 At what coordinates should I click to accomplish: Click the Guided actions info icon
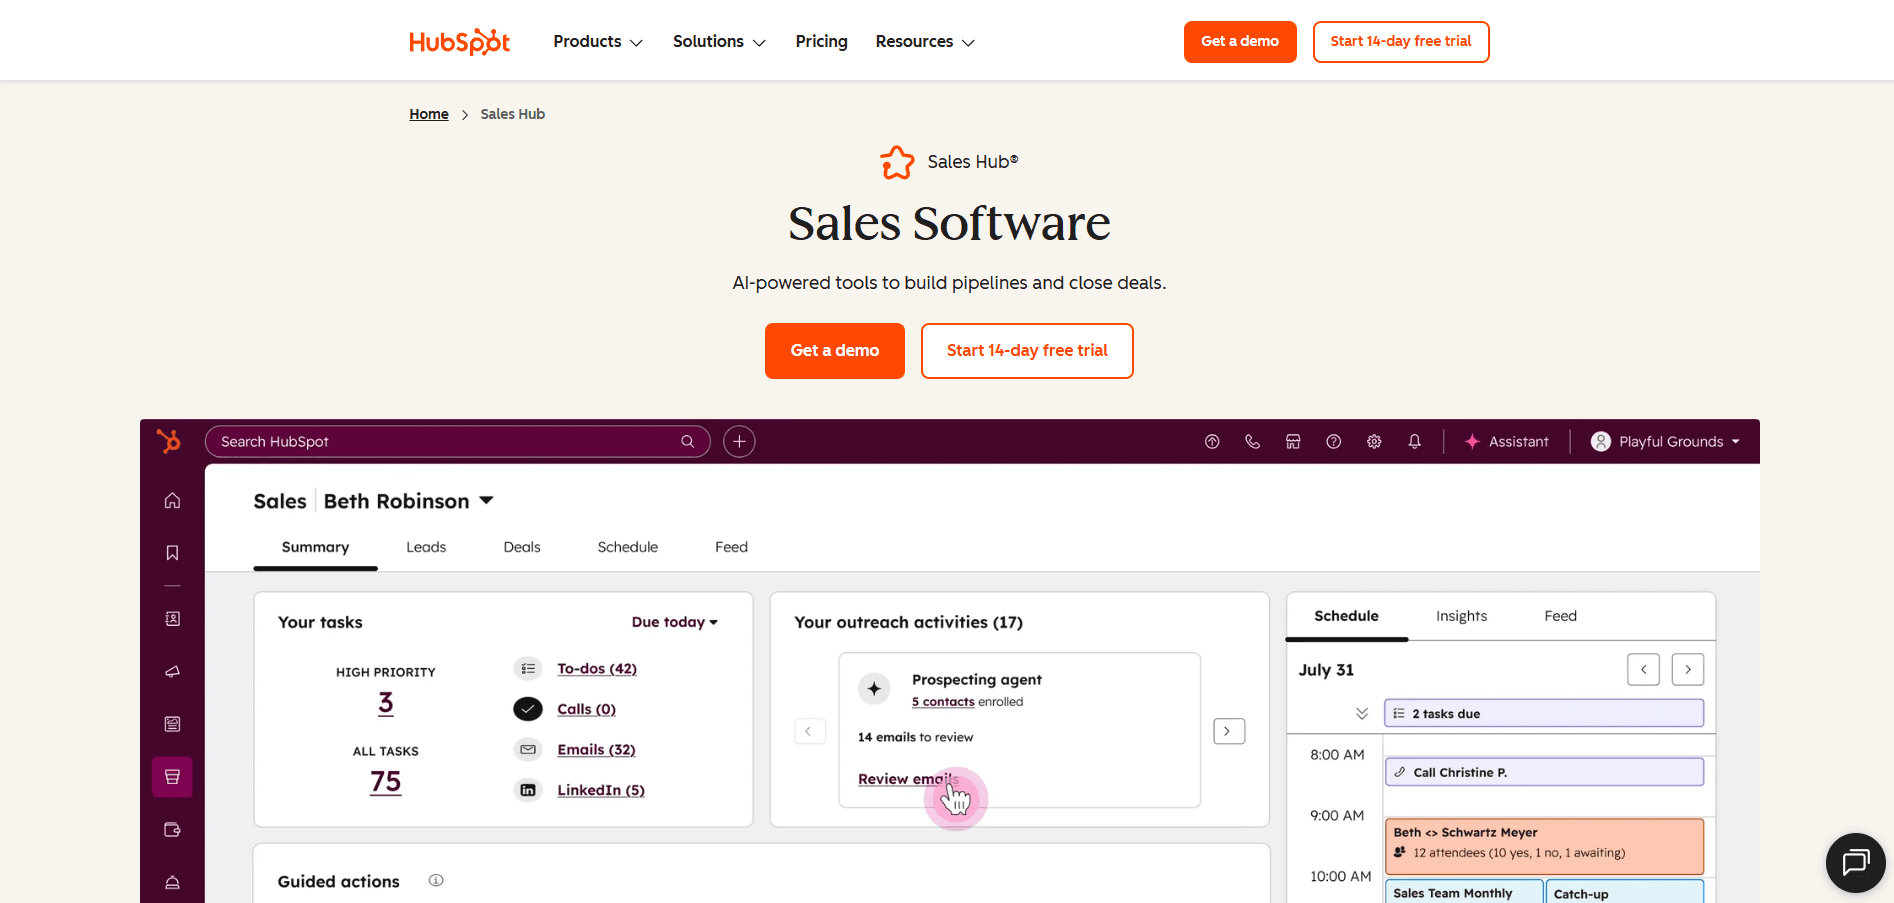click(436, 880)
